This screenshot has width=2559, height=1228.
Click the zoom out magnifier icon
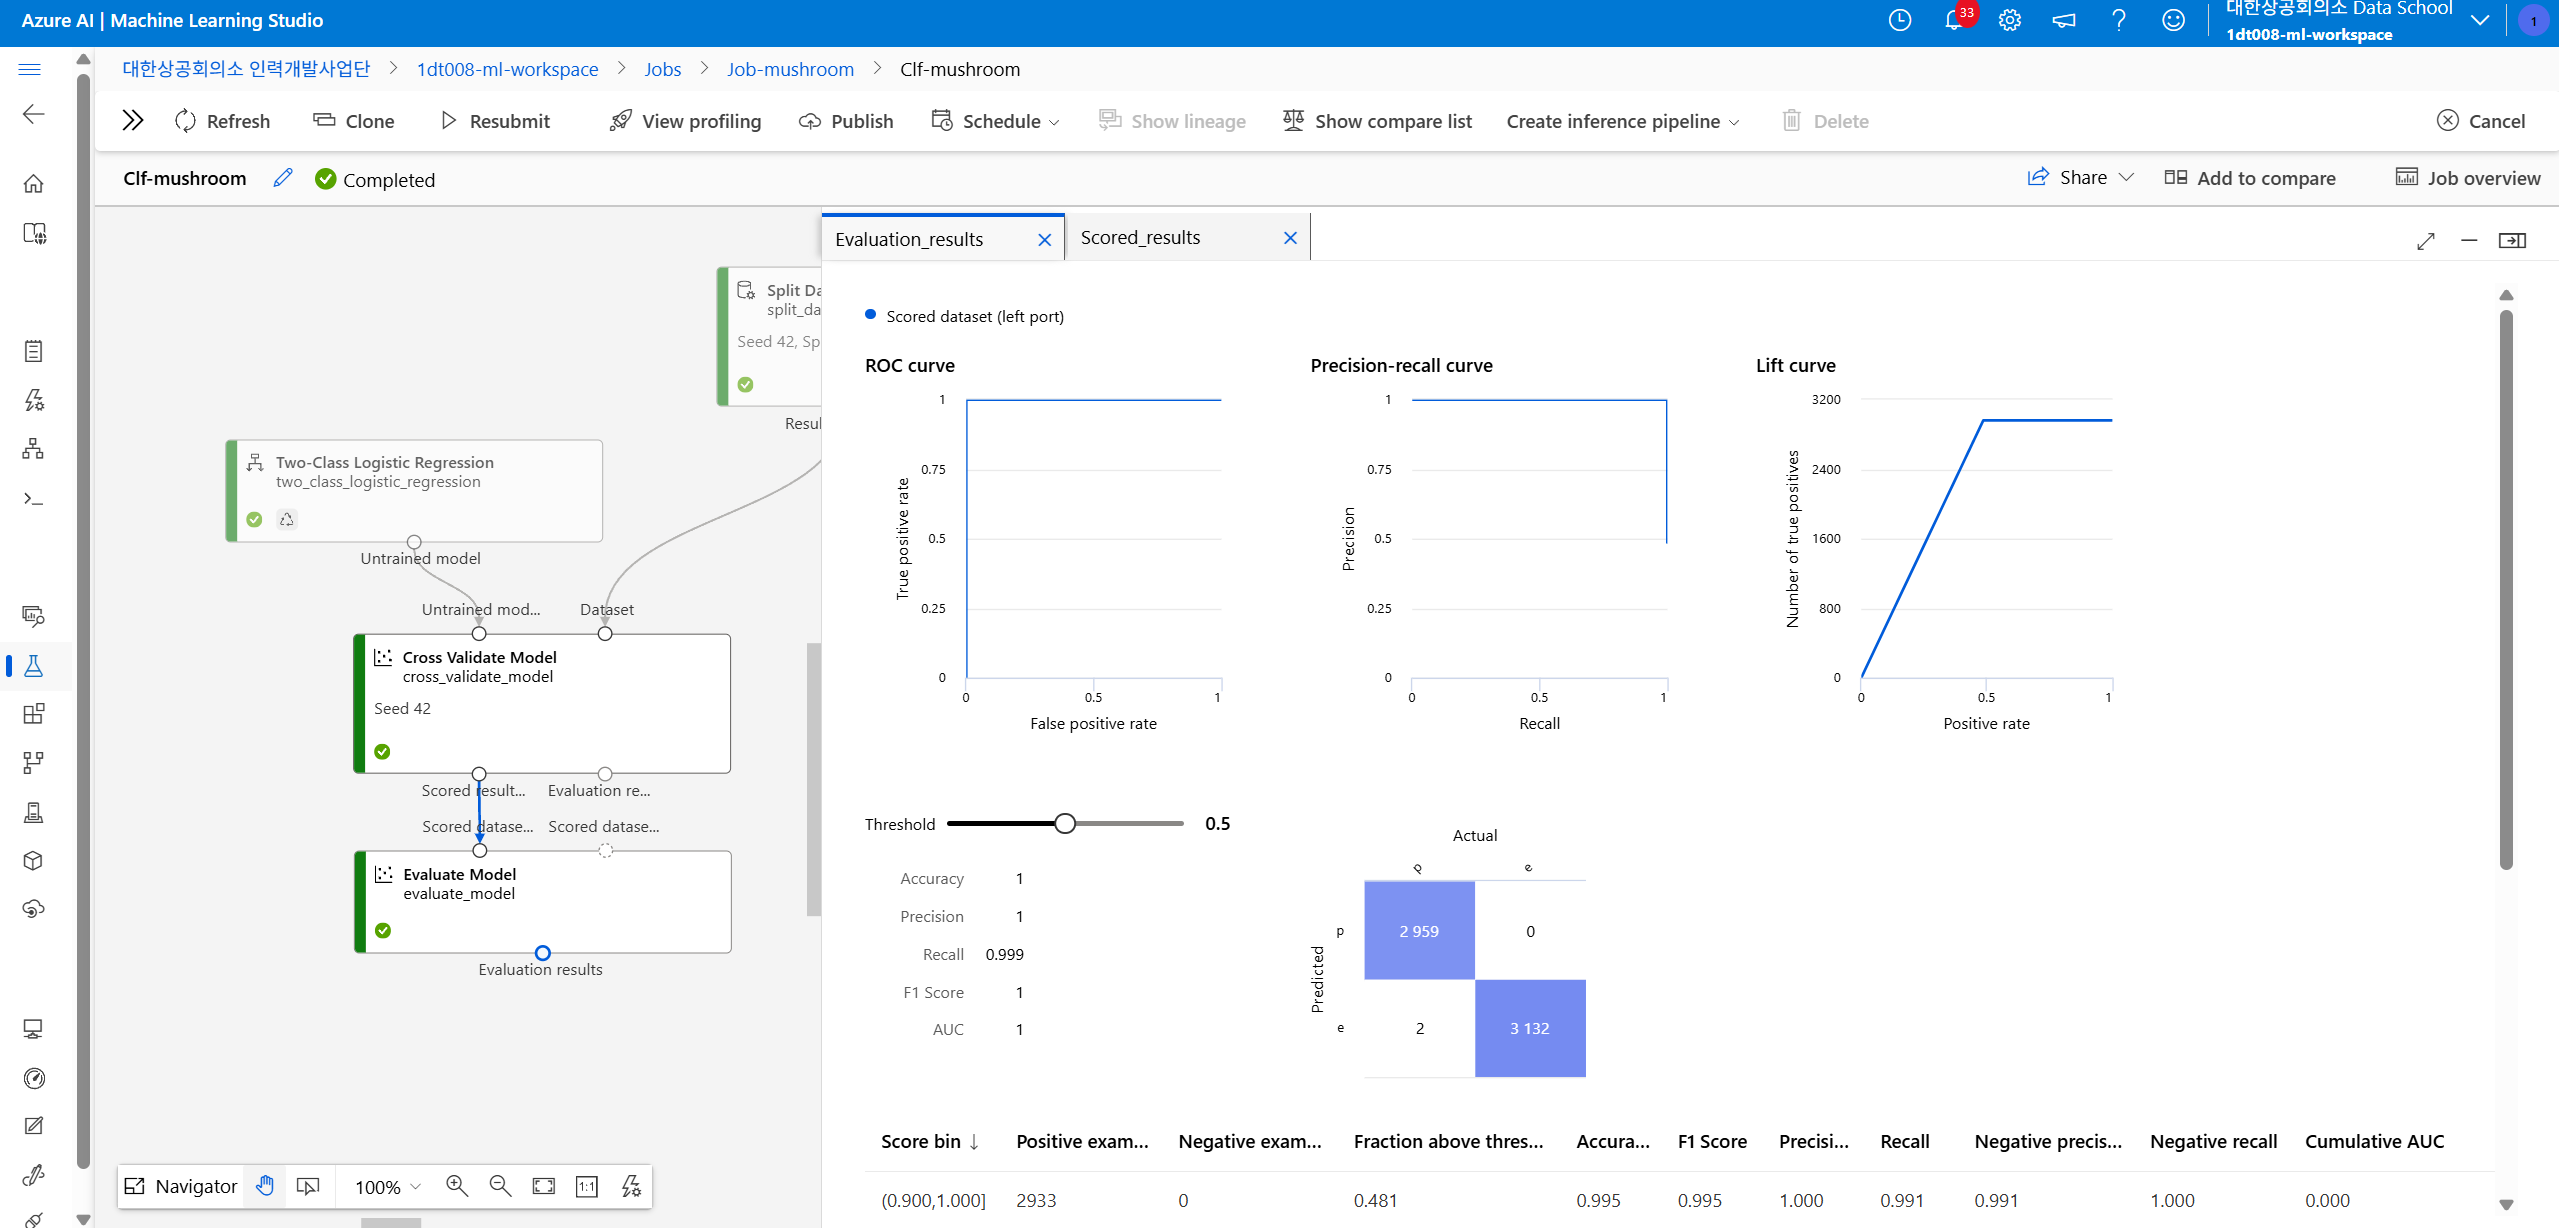tap(500, 1186)
